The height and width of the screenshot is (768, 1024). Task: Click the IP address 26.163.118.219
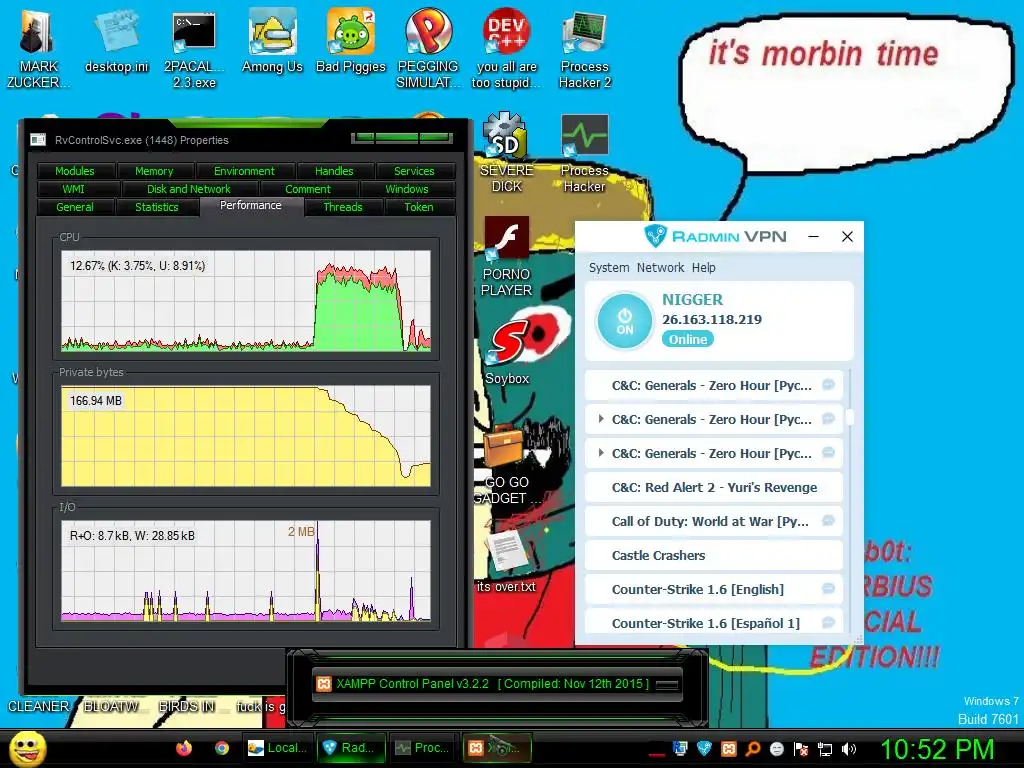click(712, 319)
